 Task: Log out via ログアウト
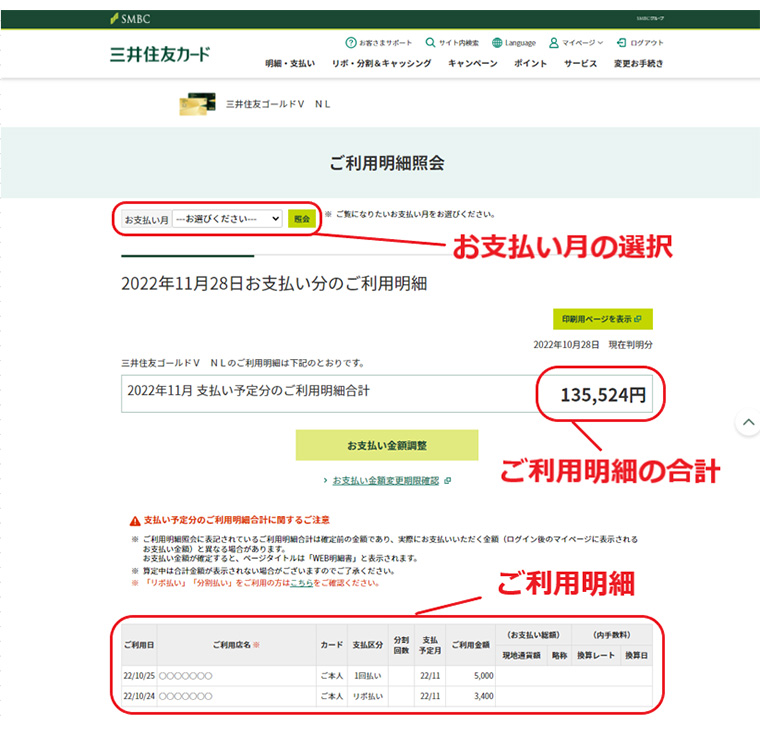(640, 43)
